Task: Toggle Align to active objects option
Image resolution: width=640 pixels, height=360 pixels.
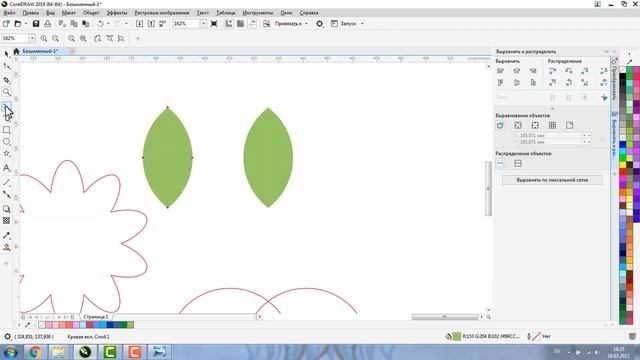Action: [x=500, y=125]
